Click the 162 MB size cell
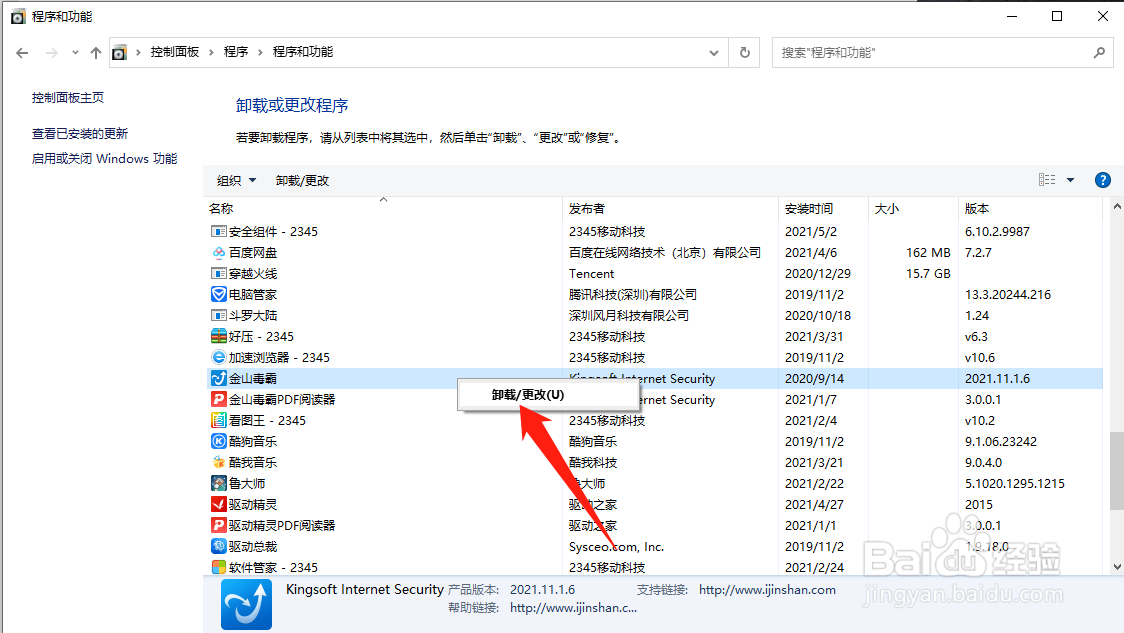This screenshot has width=1124, height=633. (x=928, y=252)
